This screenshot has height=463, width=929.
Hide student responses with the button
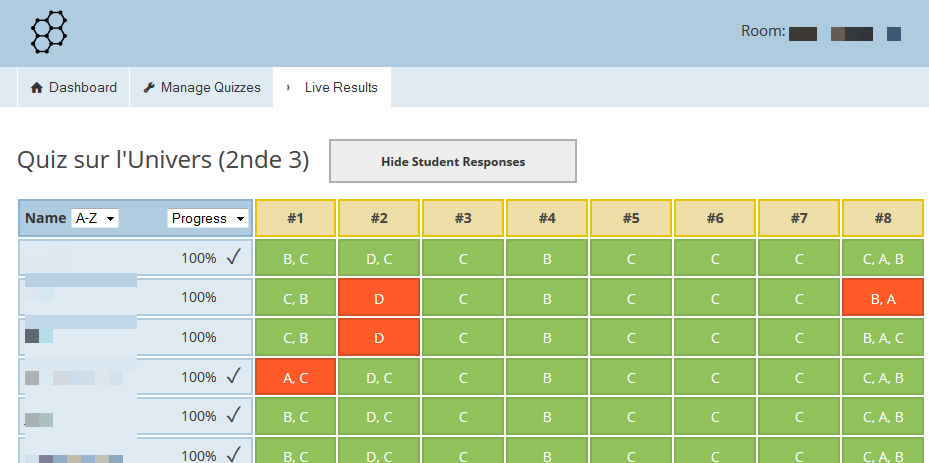[453, 161]
